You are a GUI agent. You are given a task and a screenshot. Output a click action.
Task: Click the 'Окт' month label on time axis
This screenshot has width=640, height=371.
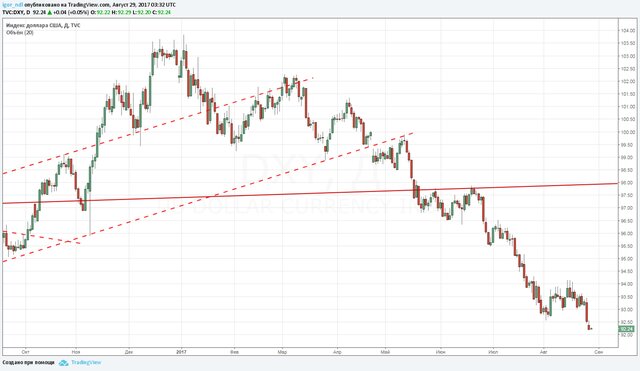[25, 351]
